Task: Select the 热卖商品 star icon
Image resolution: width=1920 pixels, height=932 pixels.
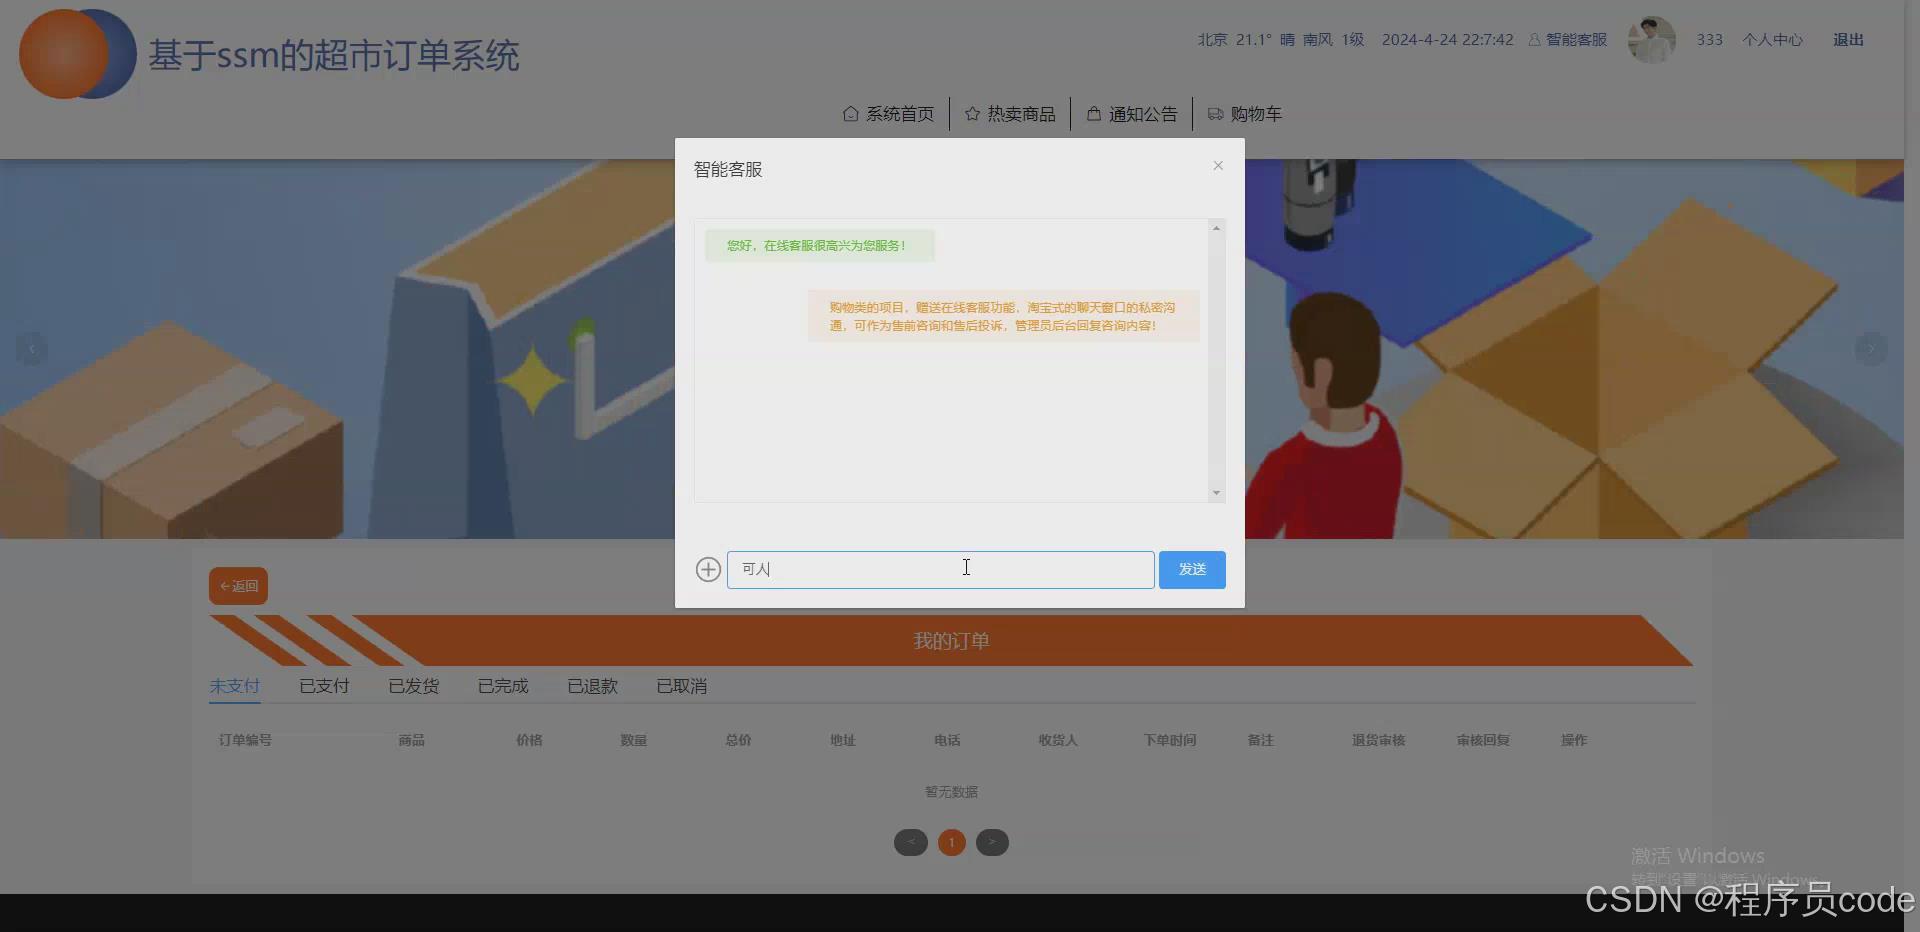Action: click(972, 113)
